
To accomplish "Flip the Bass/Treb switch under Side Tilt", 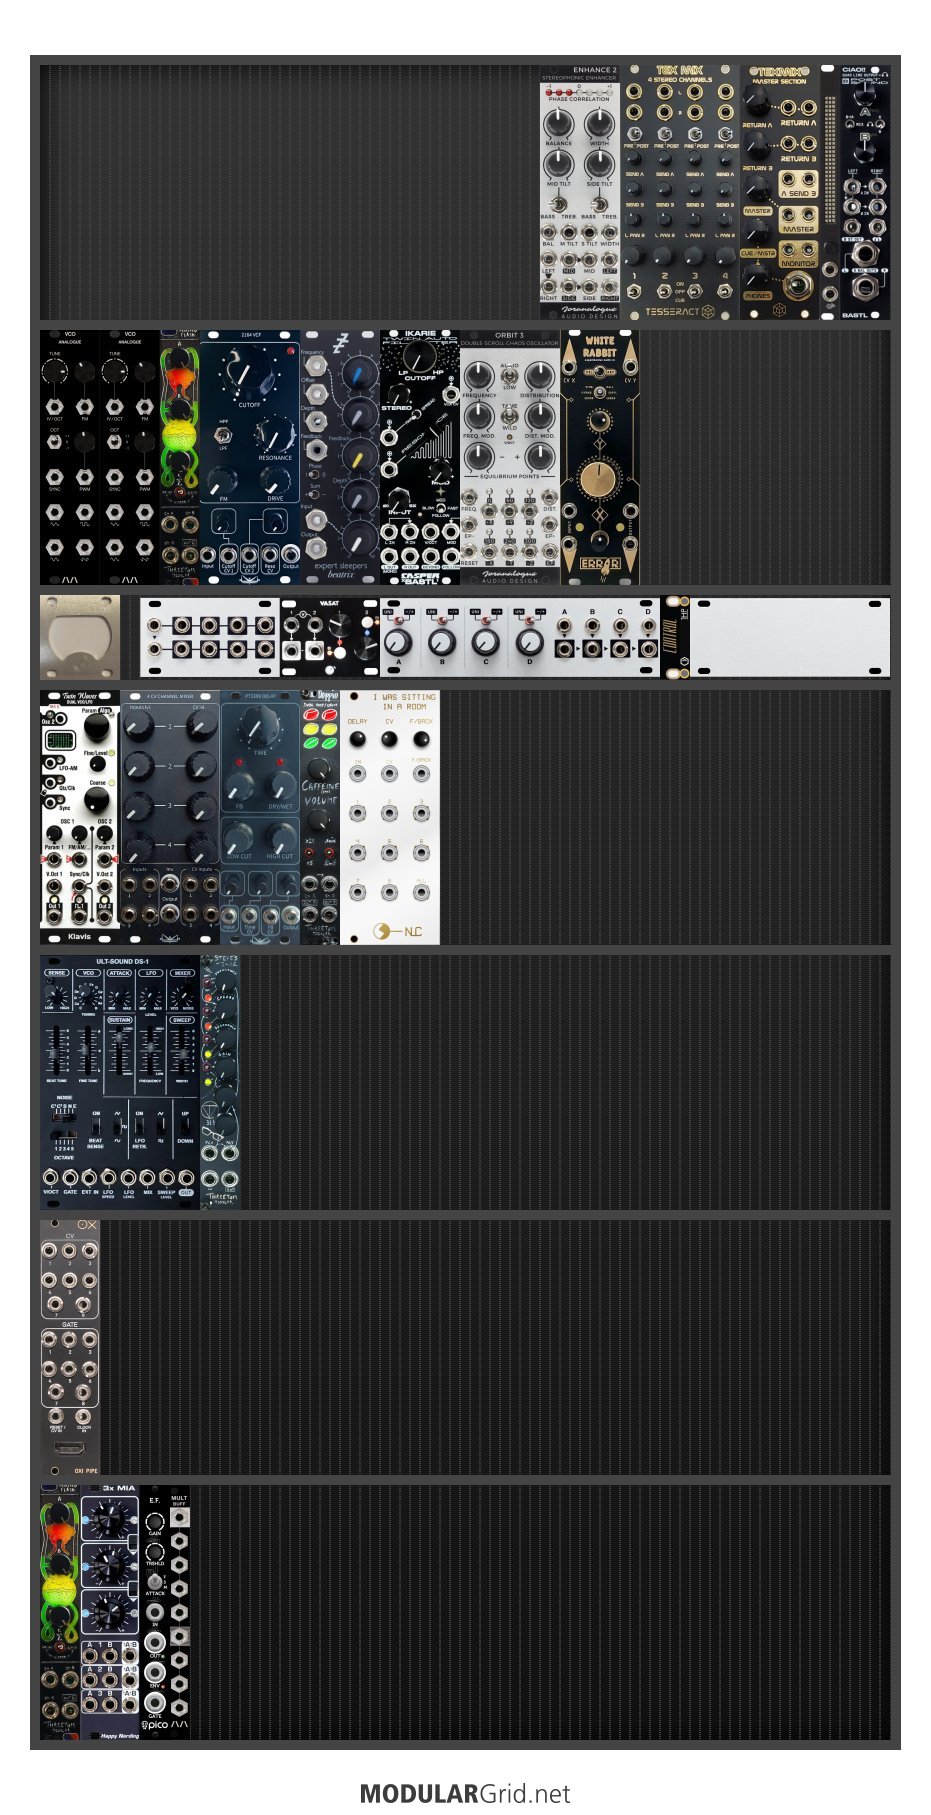I will tap(599, 204).
